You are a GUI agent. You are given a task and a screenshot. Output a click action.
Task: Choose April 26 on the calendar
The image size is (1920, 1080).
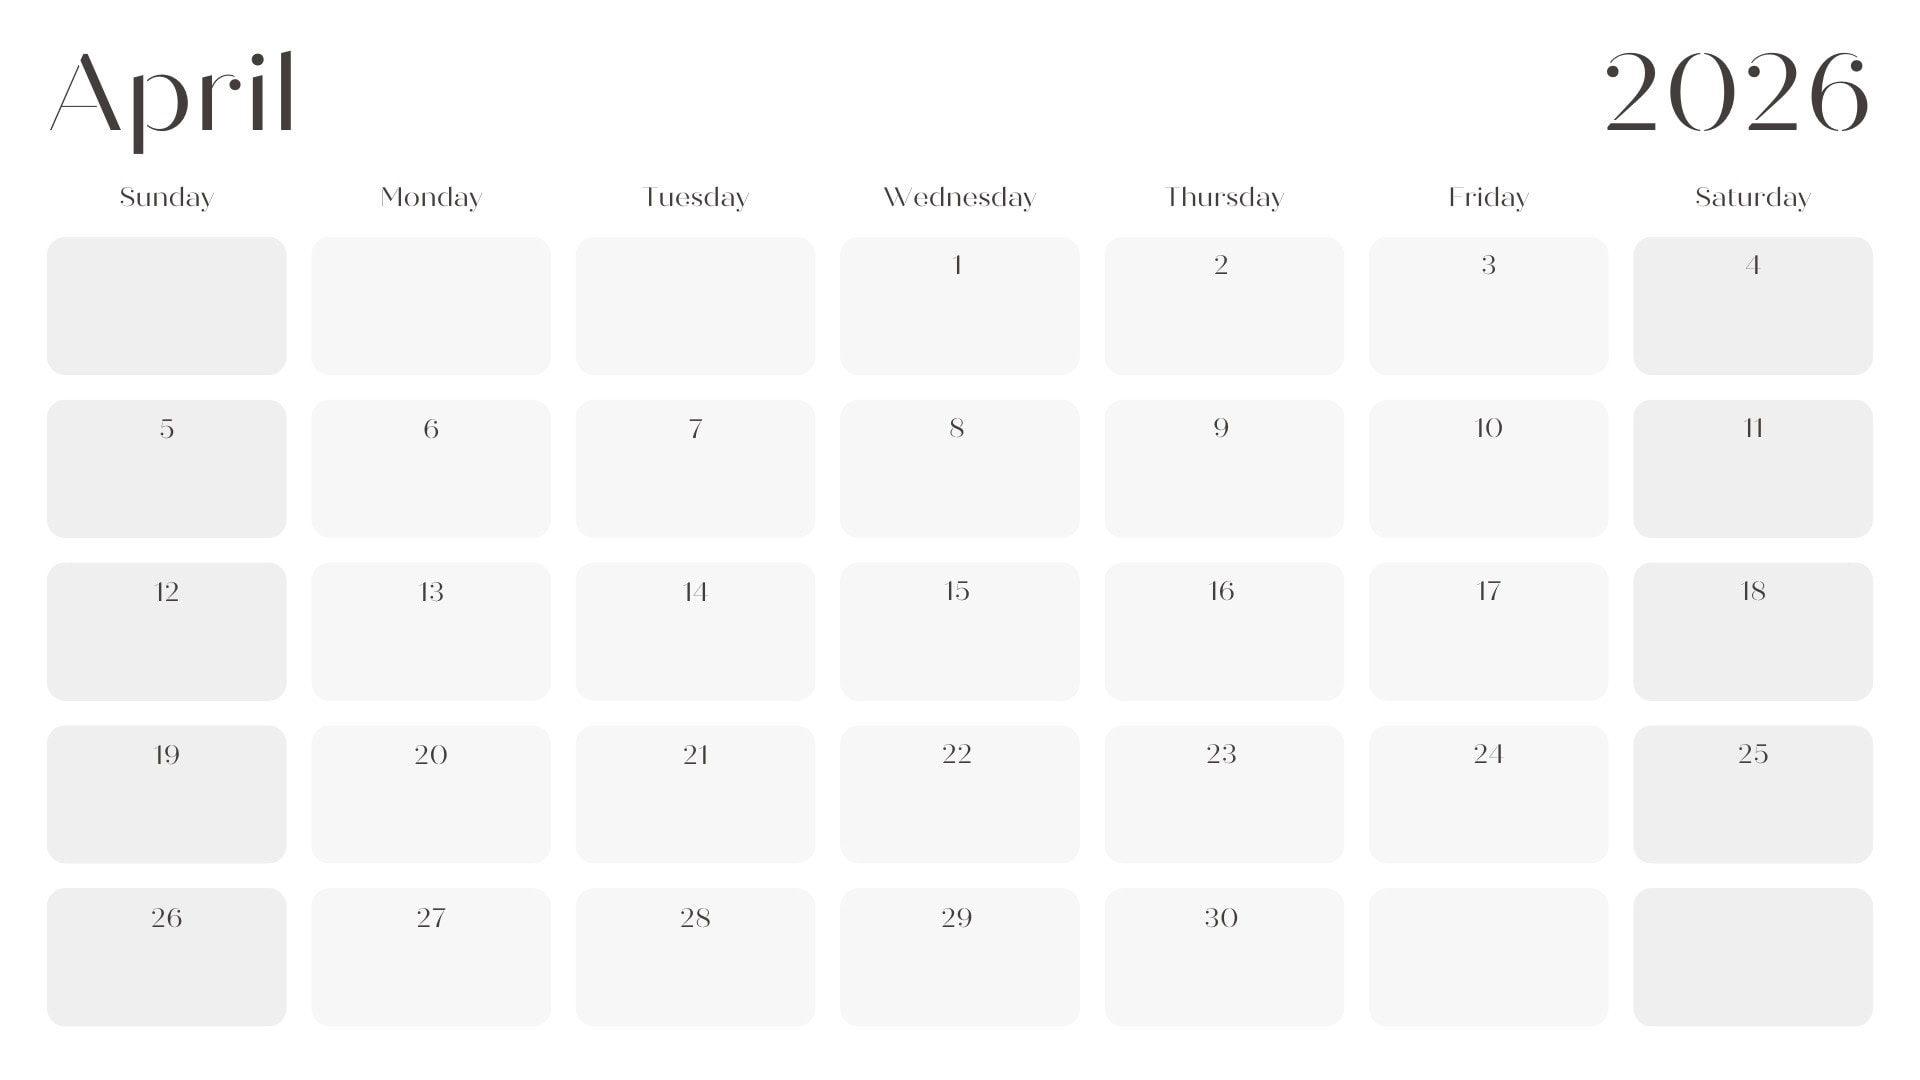166,957
